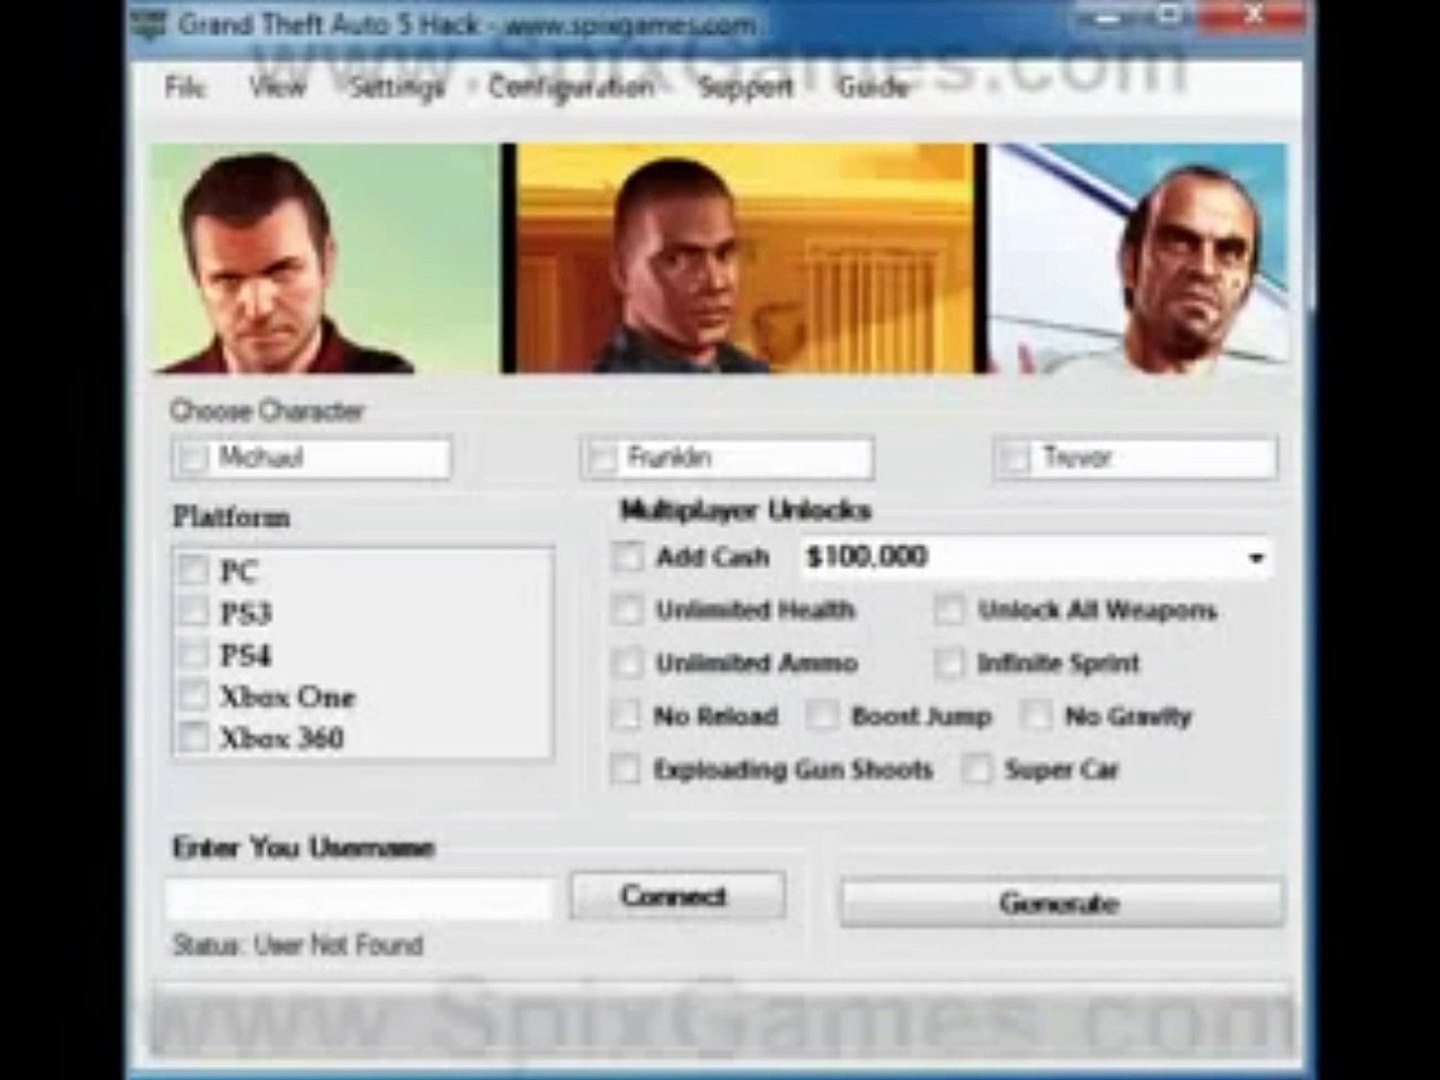Open the Guide menu
1440x1080 pixels.
point(872,87)
